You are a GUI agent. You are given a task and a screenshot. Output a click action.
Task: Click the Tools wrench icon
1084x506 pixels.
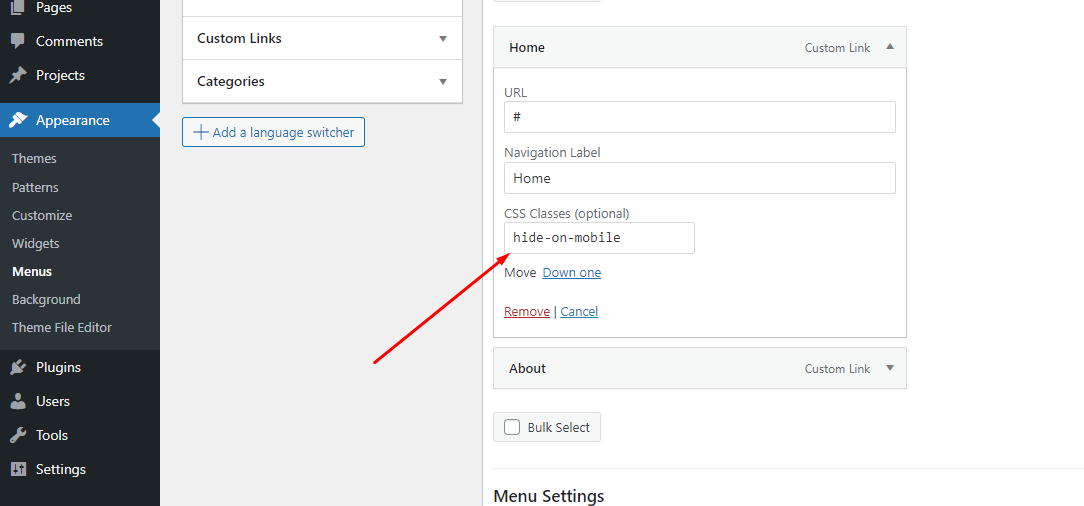18,435
